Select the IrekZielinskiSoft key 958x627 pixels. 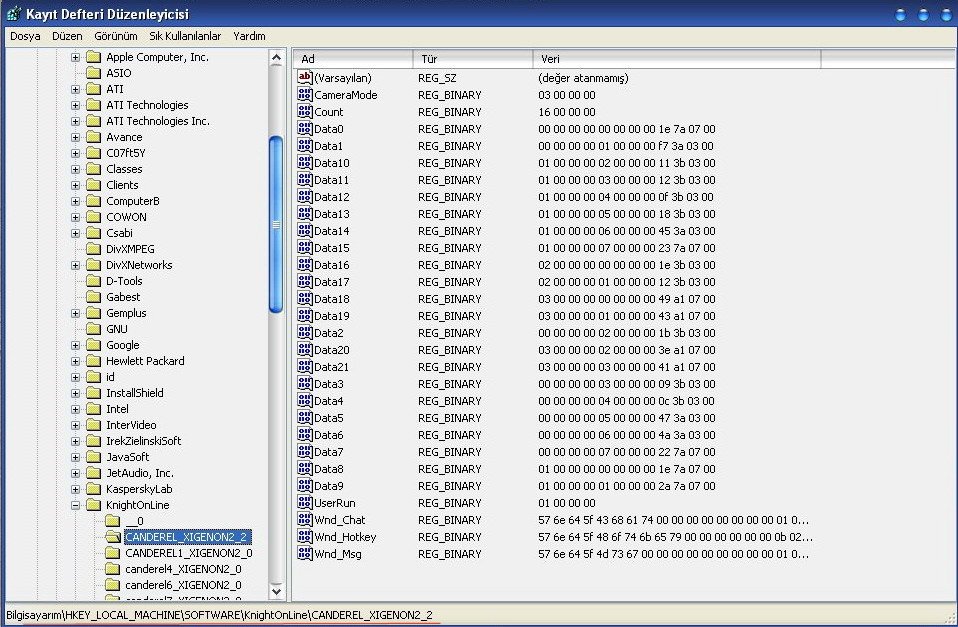pyautogui.click(x=144, y=441)
